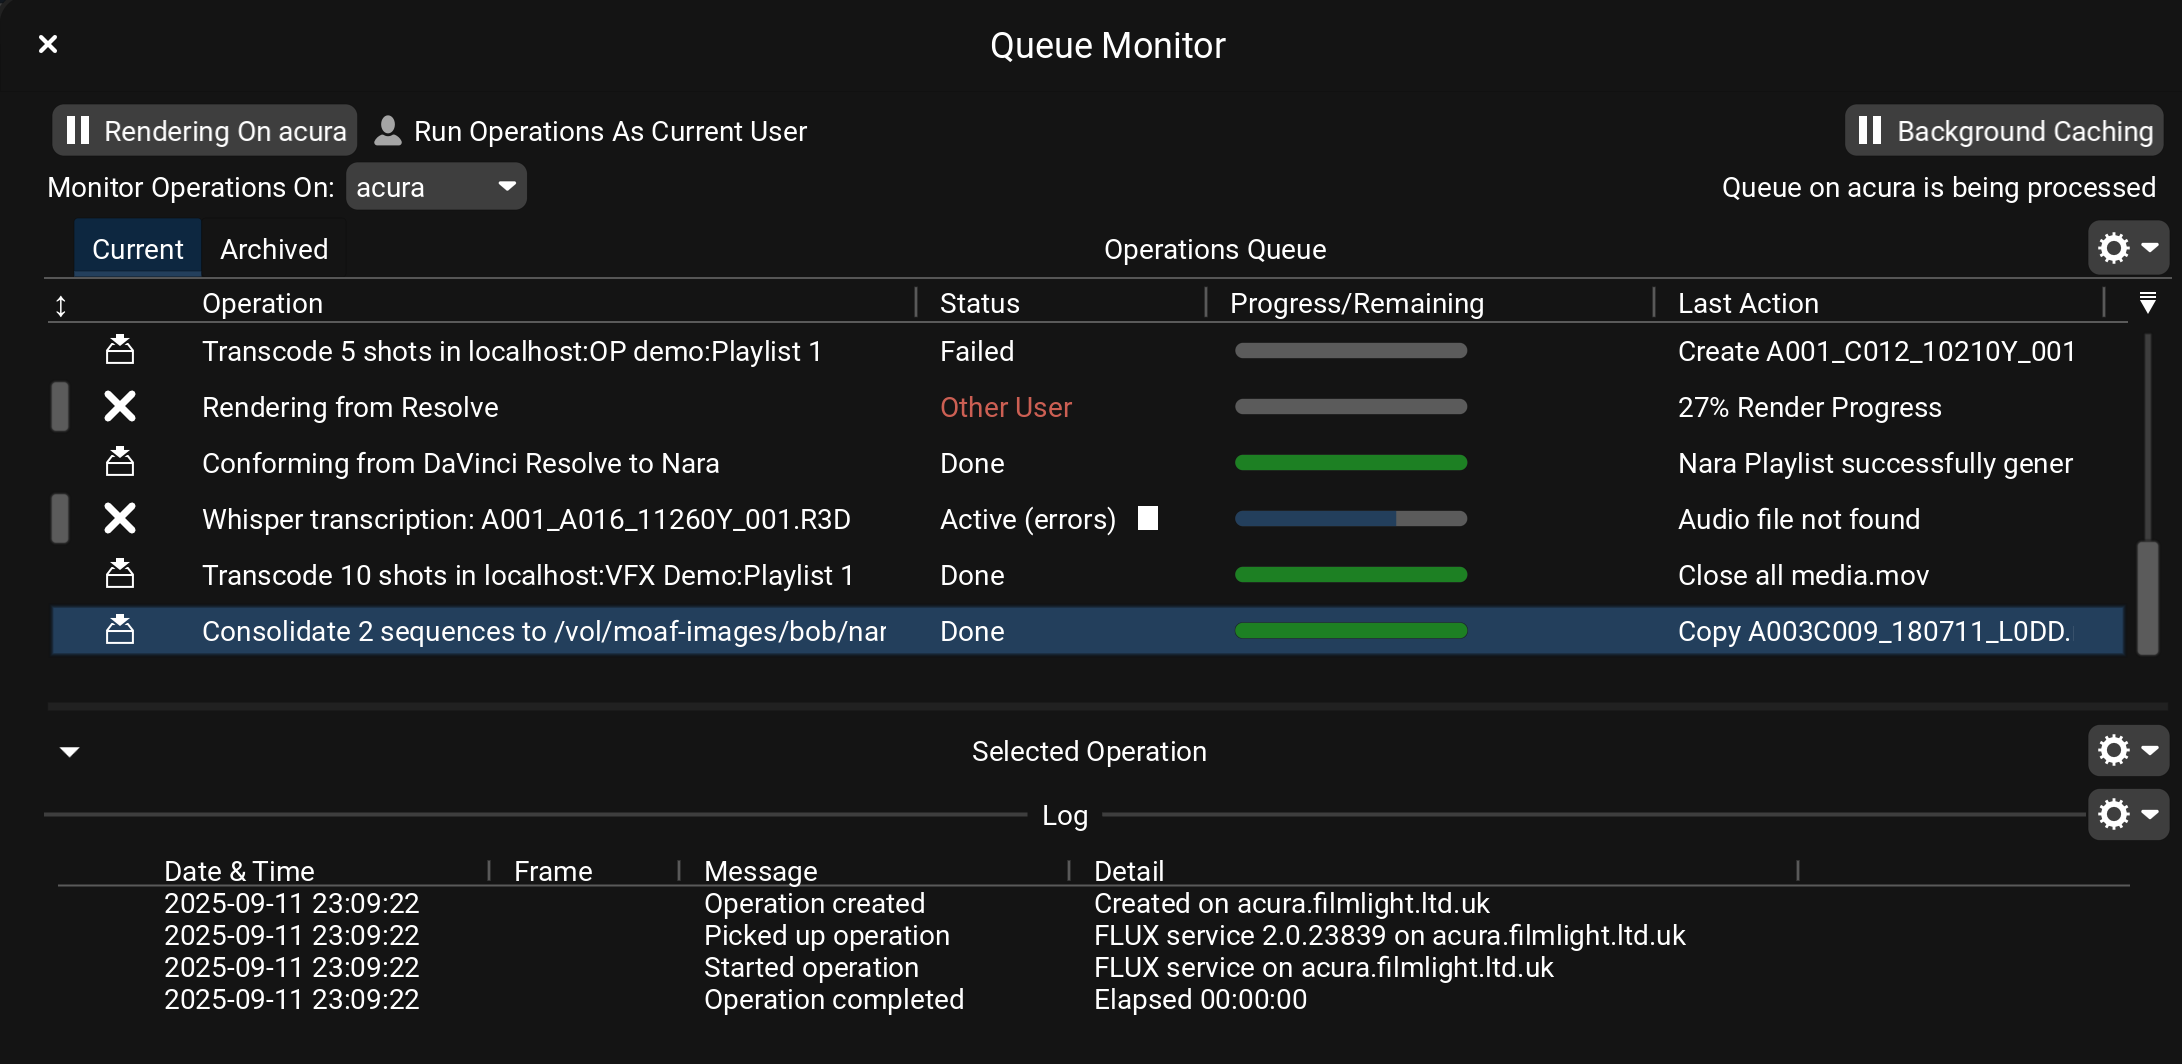This screenshot has width=2182, height=1064.
Task: Open the Monitor Operations On acura dropdown
Action: tap(436, 187)
